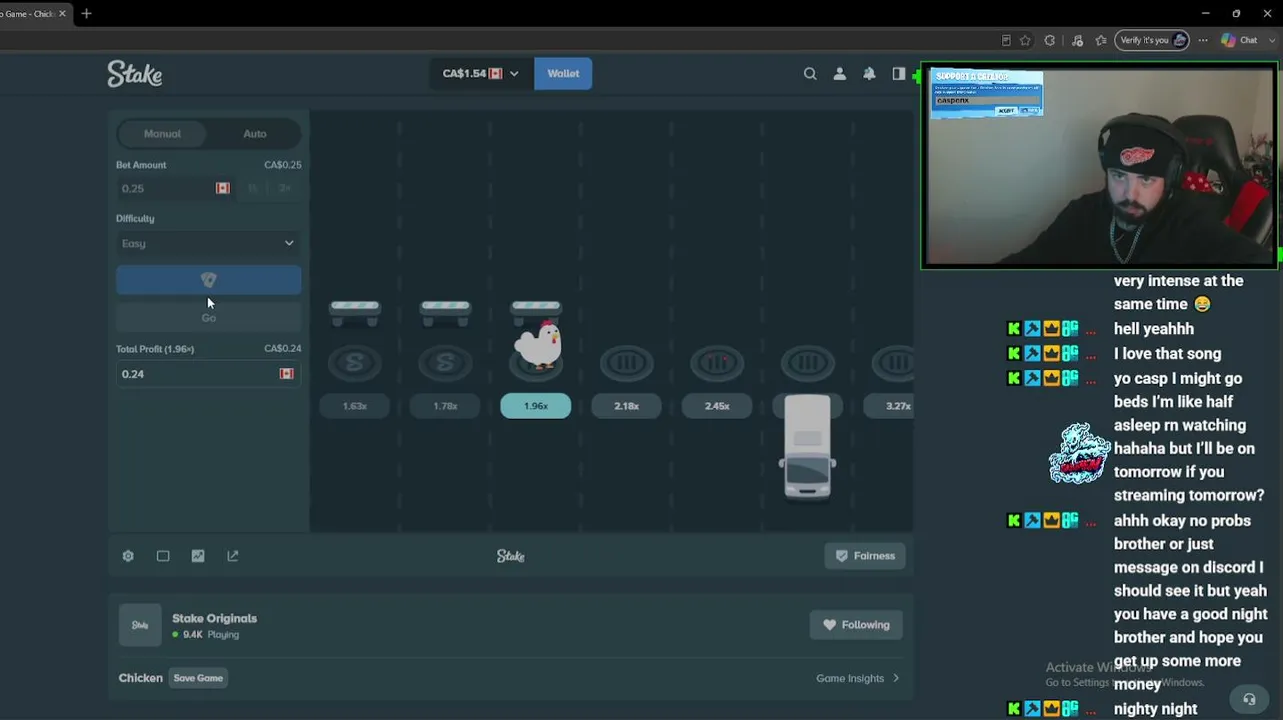Switch to Auto betting mode
The height and width of the screenshot is (720, 1283).
coord(255,133)
